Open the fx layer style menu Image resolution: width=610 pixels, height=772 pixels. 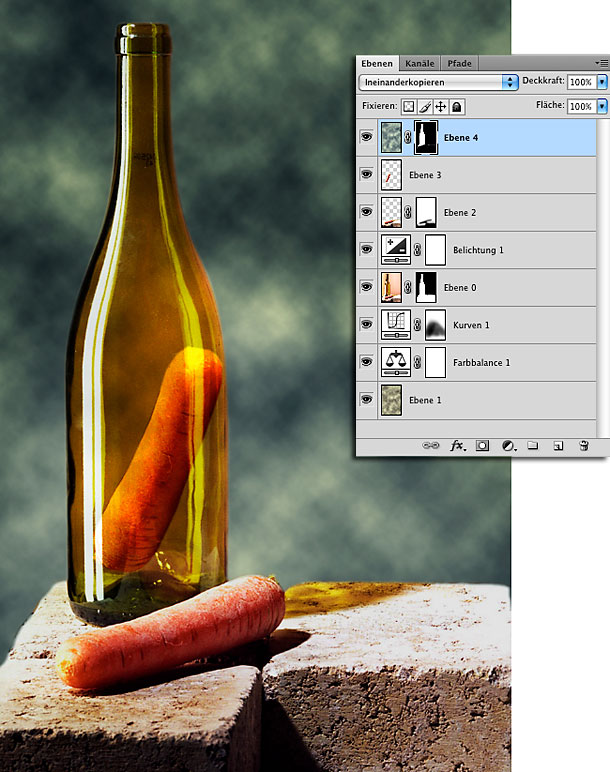458,446
